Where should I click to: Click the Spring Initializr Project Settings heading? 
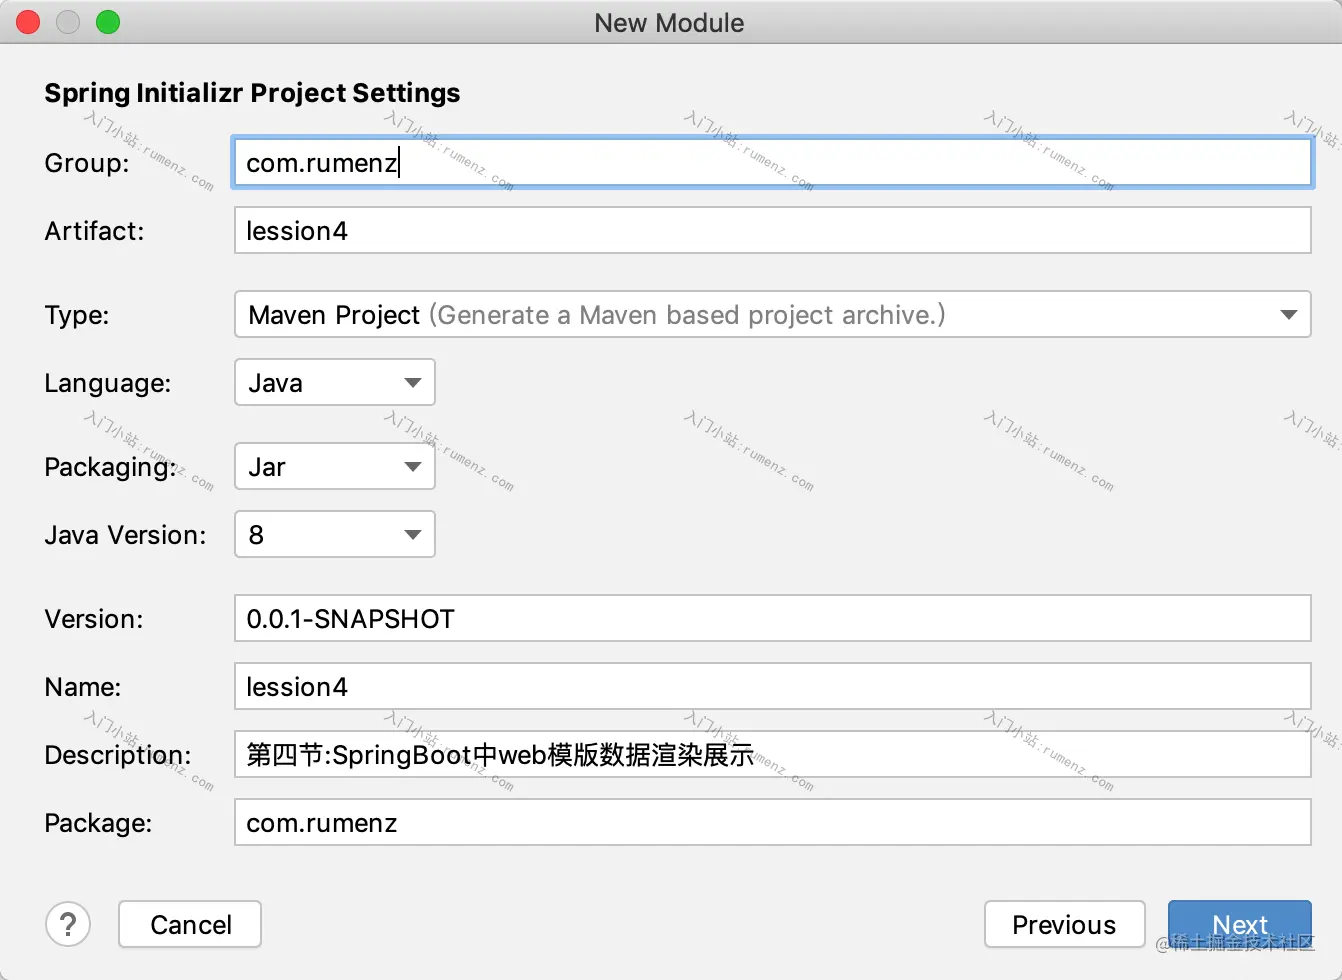point(252,93)
